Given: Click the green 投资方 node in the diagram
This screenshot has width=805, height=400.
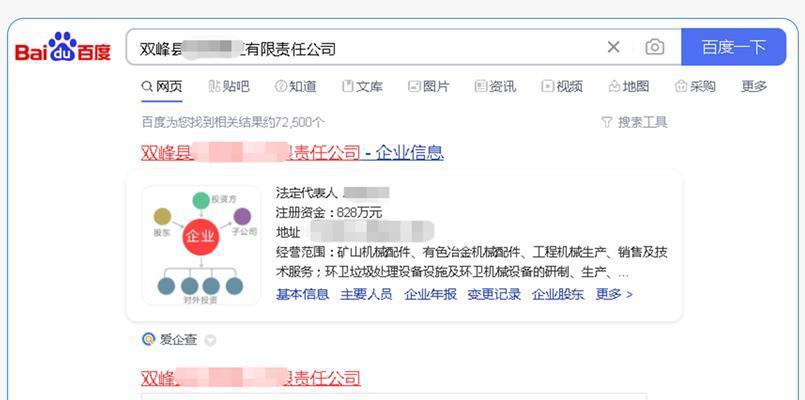Looking at the screenshot, I should tap(201, 200).
